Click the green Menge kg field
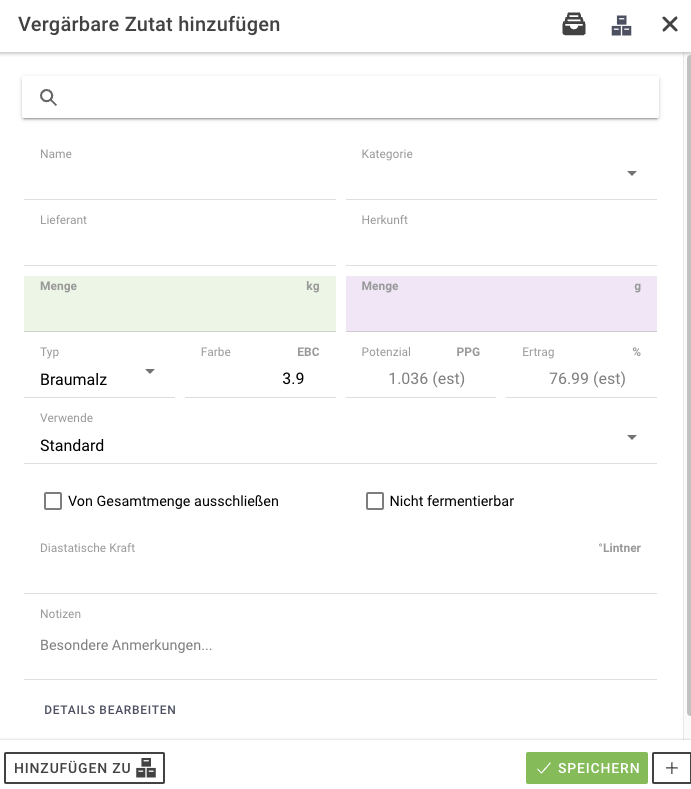 point(180,310)
